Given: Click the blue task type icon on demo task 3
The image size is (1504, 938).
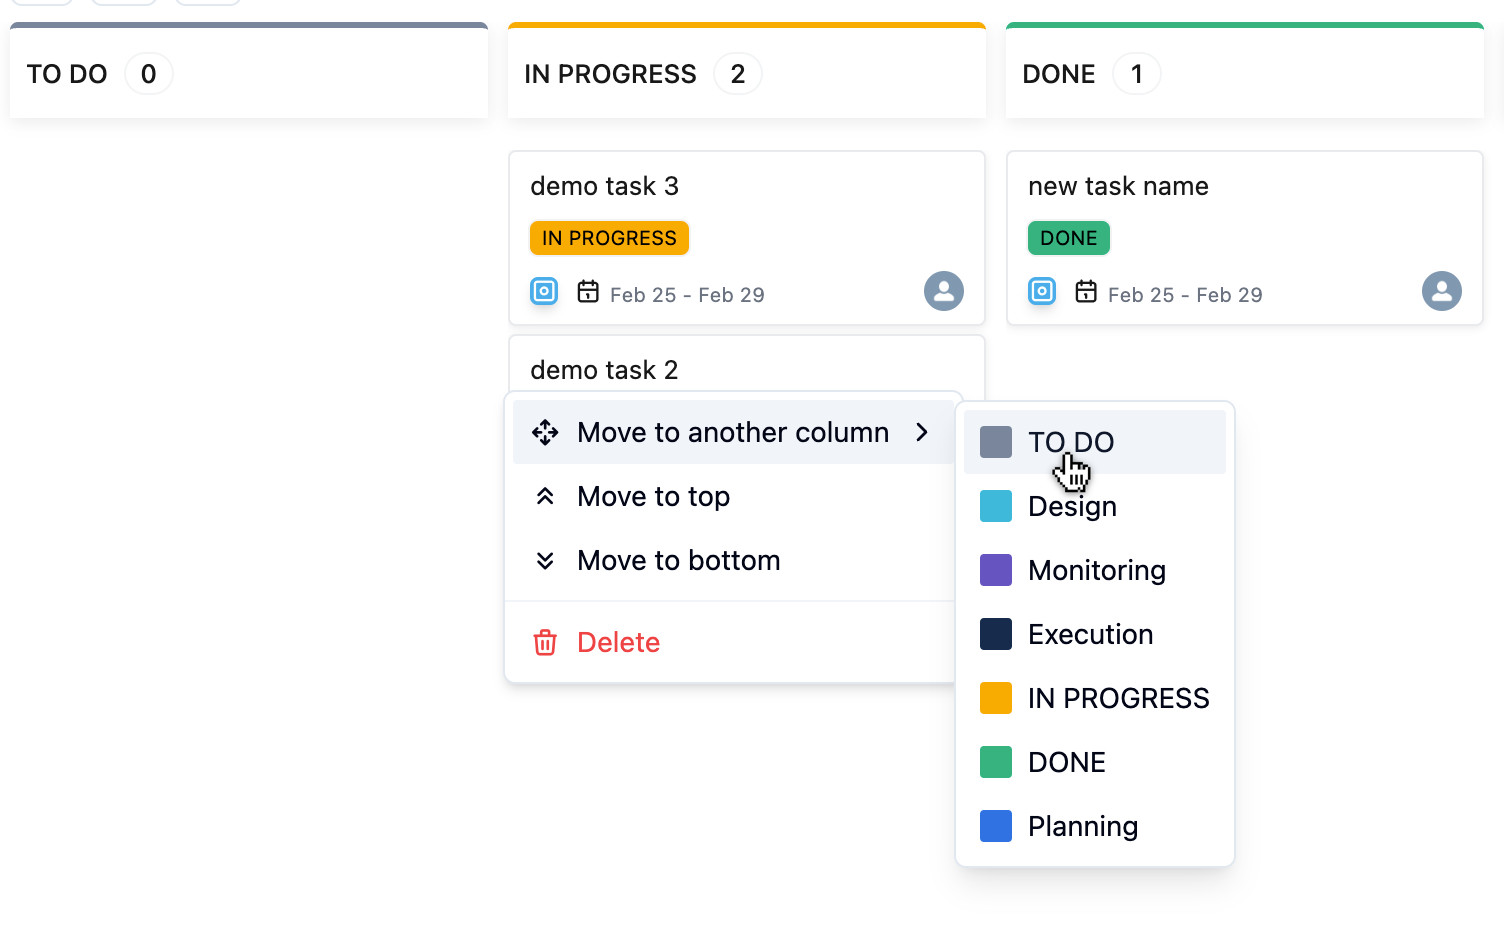Looking at the screenshot, I should click(x=544, y=292).
